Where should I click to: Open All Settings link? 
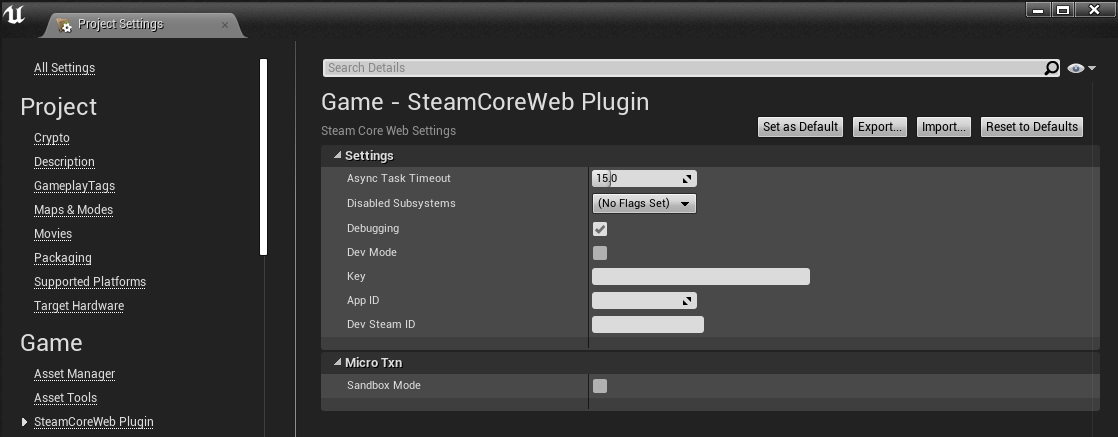pyautogui.click(x=64, y=68)
